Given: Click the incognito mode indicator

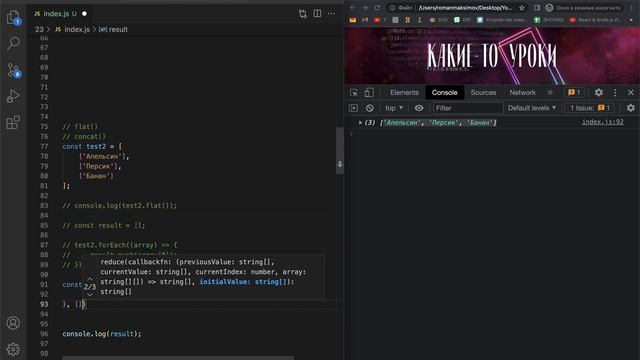Looking at the screenshot, I should tap(584, 7).
